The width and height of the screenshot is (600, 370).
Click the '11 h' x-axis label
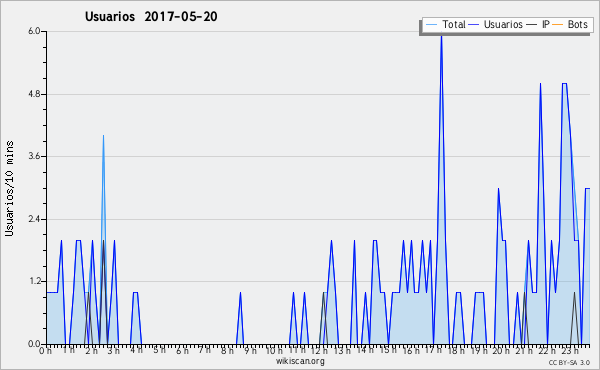[297, 350]
